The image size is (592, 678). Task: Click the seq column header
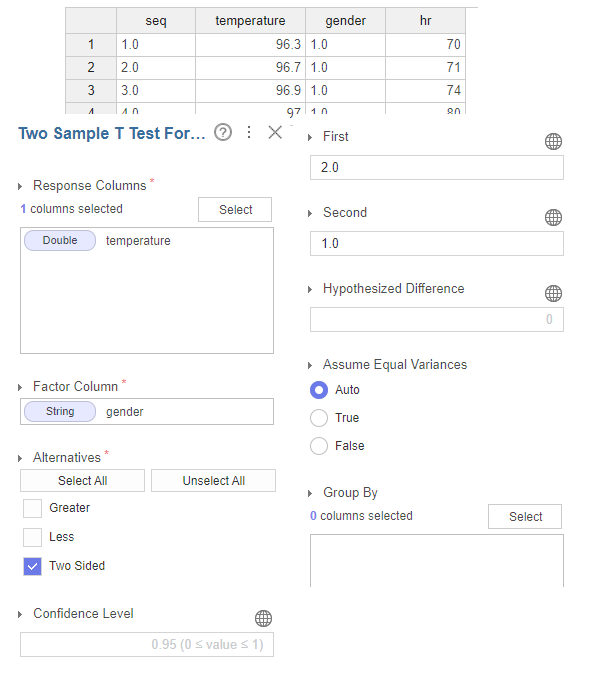tap(156, 21)
